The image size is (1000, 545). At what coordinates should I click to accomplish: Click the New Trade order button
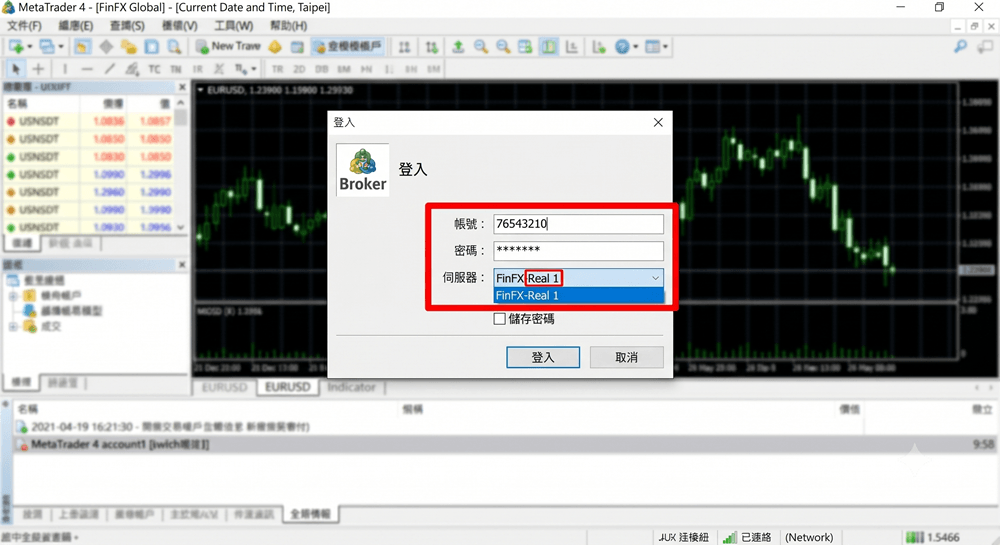(228, 47)
